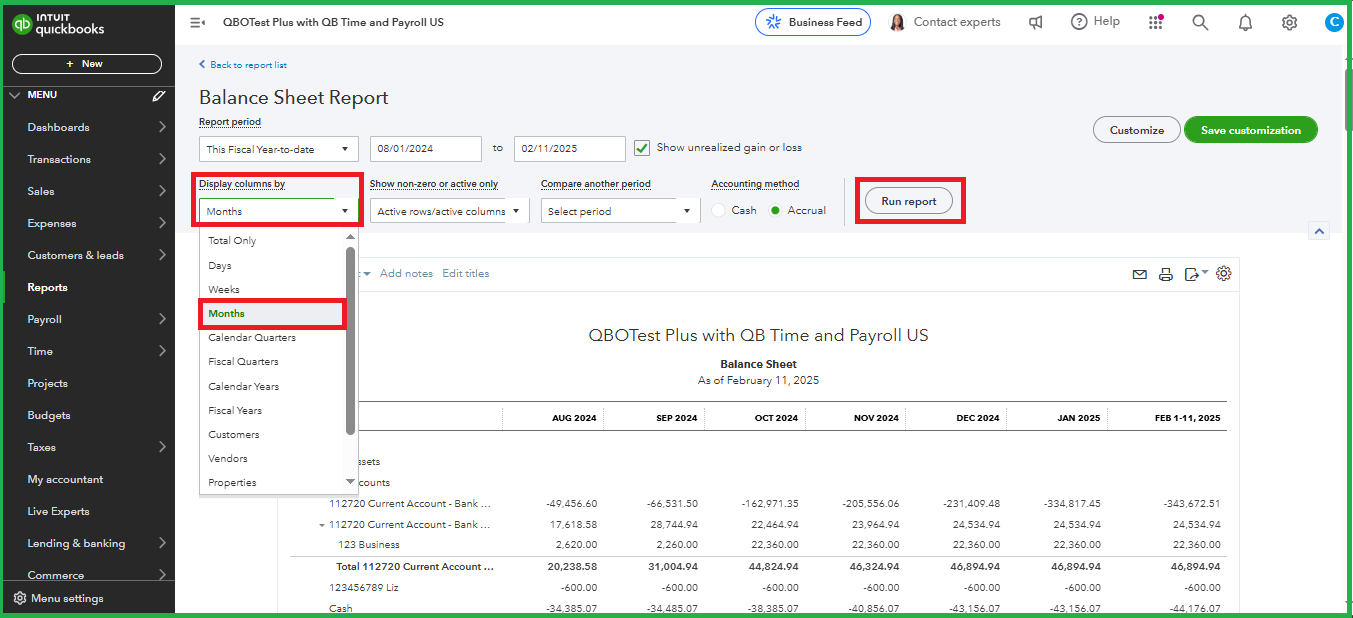The image size is (1353, 618).
Task: Open the notifications bell icon
Action: 1245,22
